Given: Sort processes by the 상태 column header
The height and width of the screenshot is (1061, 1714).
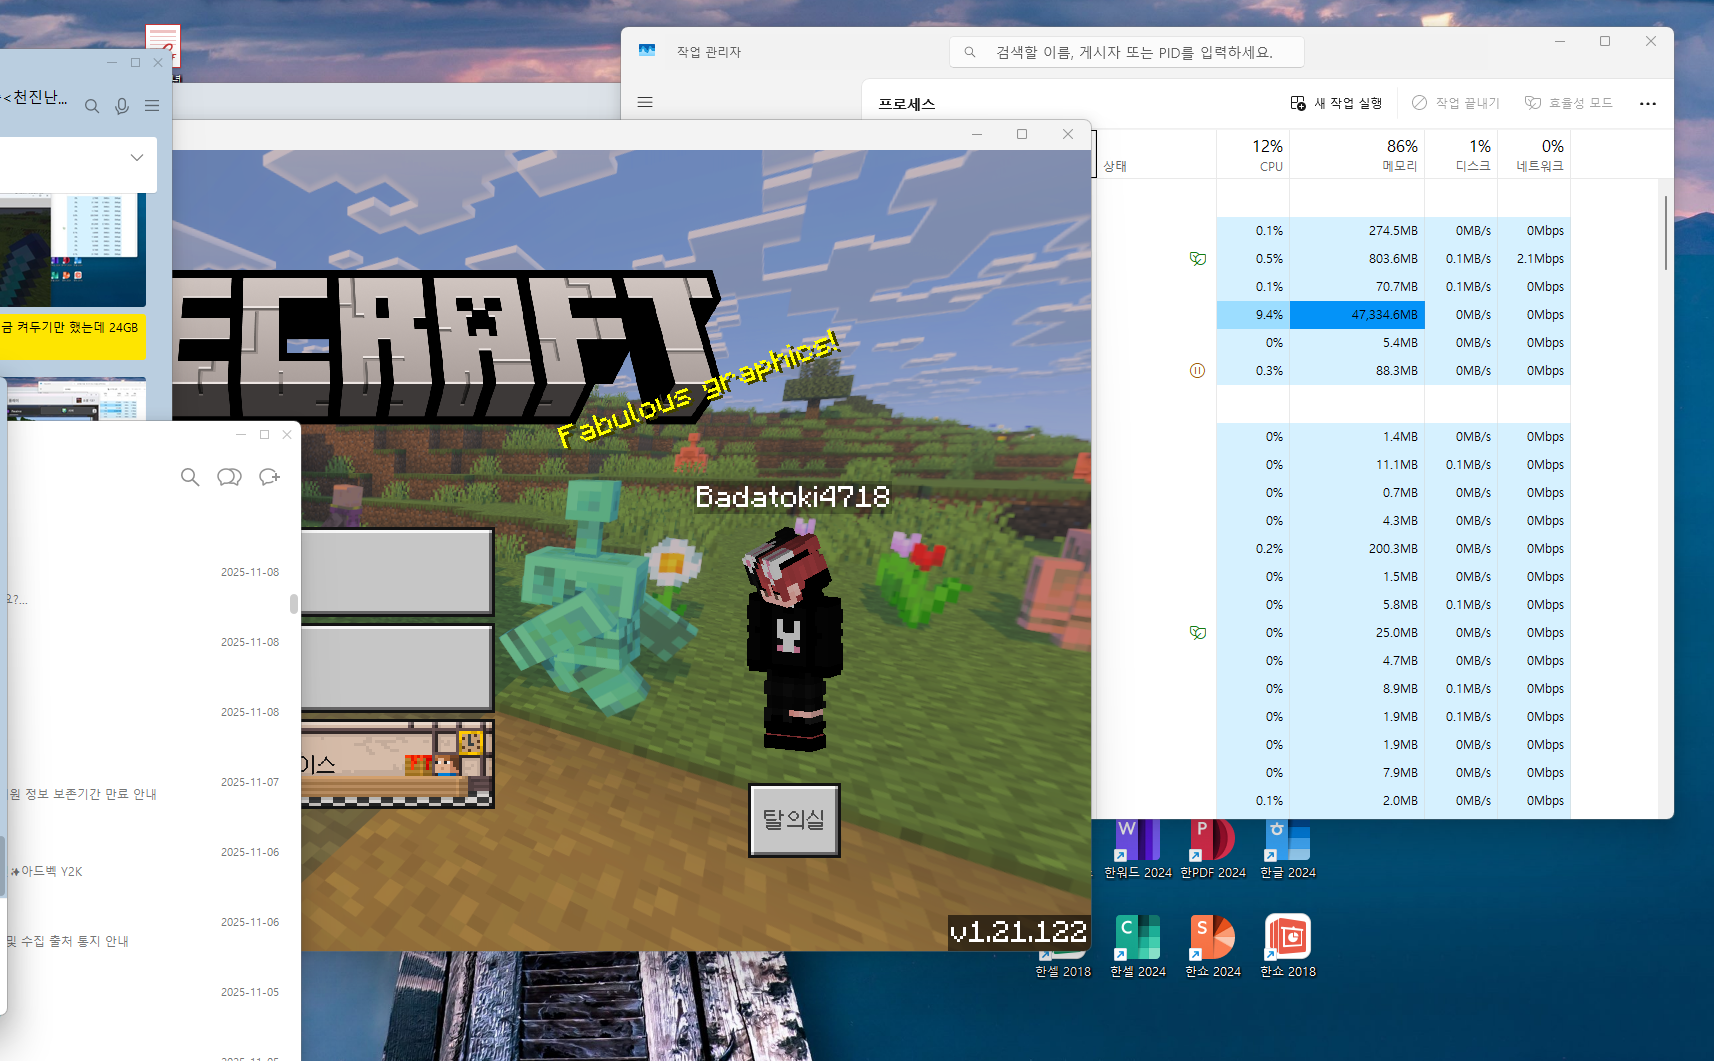Looking at the screenshot, I should [1157, 155].
